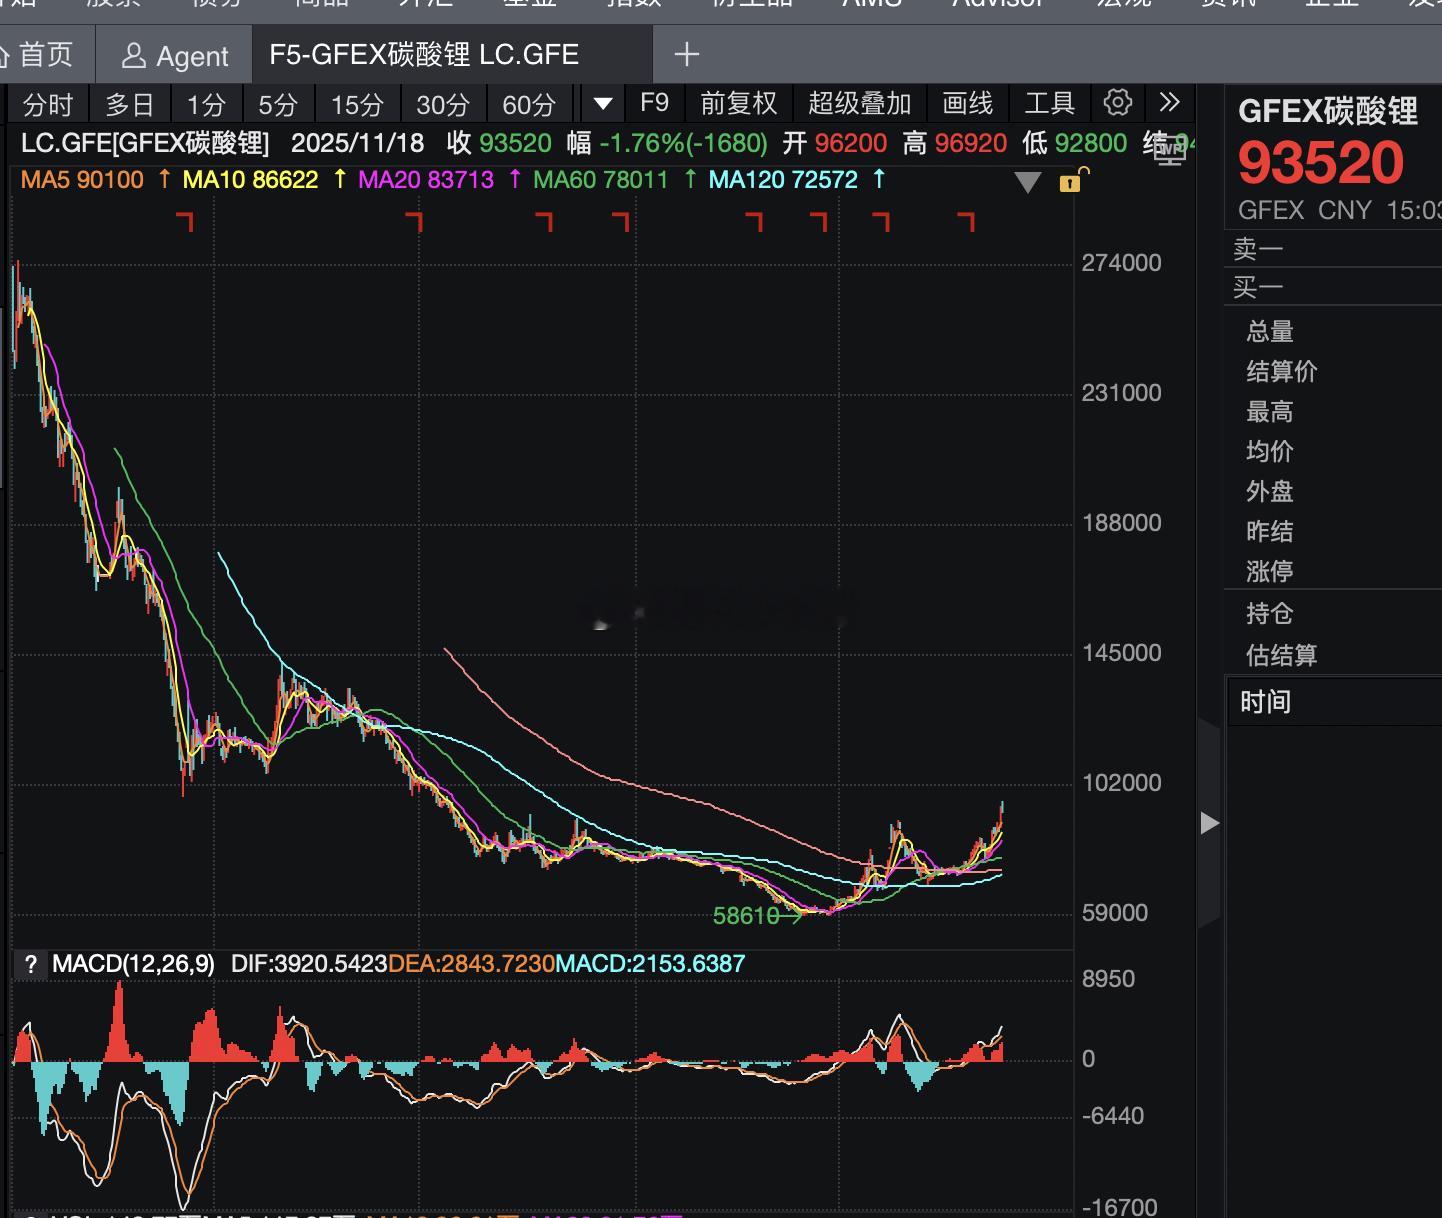Open the chart settings gear icon
This screenshot has width=1442, height=1218.
pyautogui.click(x=1117, y=103)
